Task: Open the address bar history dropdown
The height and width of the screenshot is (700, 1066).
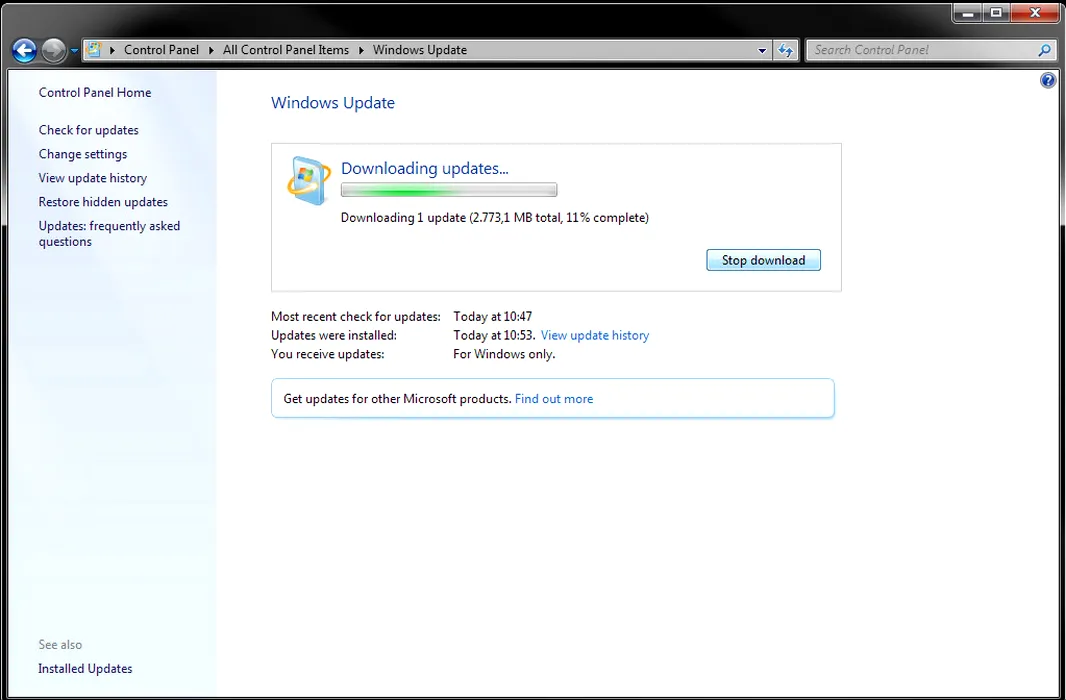Action: coord(762,50)
